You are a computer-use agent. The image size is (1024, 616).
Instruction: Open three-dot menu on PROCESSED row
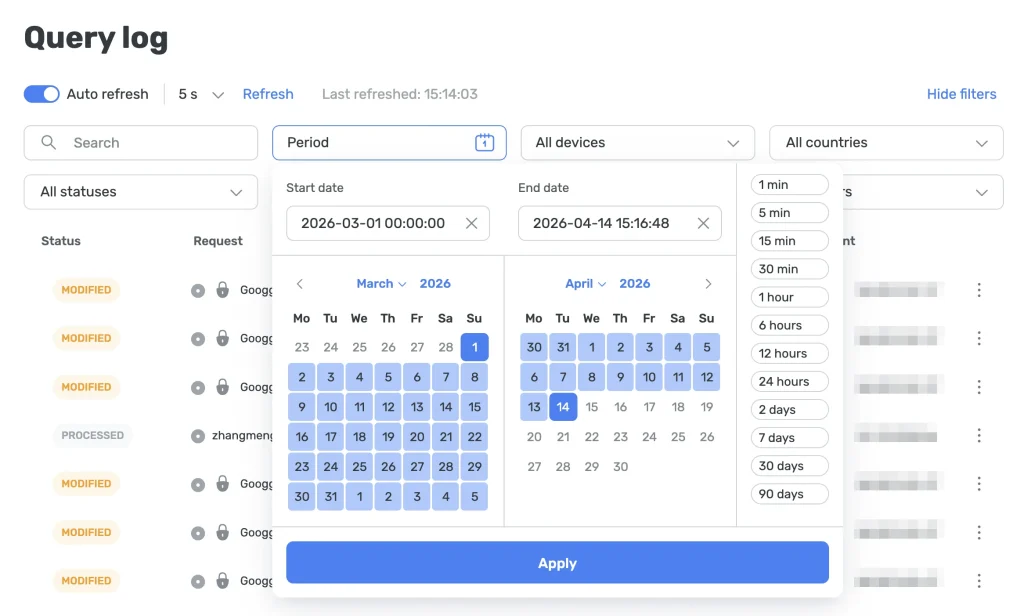pos(979,436)
